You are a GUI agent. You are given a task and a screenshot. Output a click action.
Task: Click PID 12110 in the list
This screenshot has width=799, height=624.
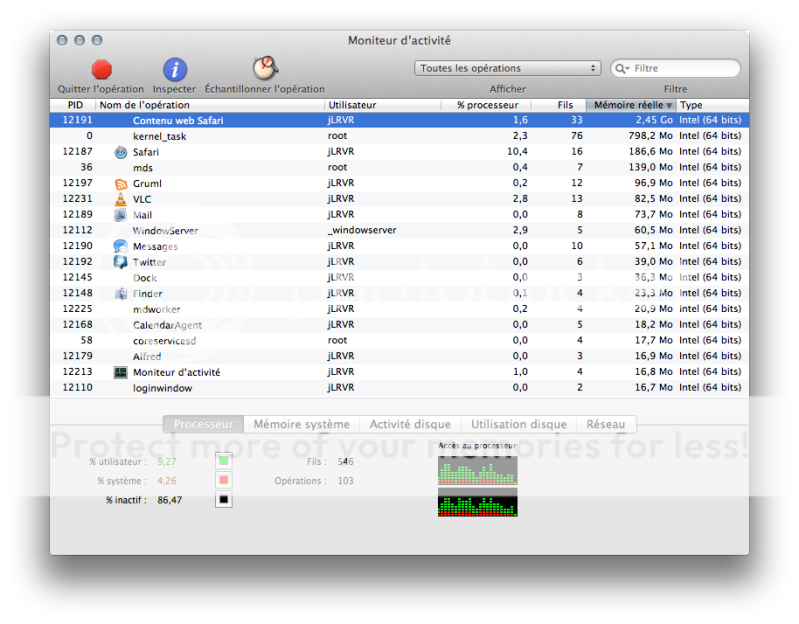point(77,388)
